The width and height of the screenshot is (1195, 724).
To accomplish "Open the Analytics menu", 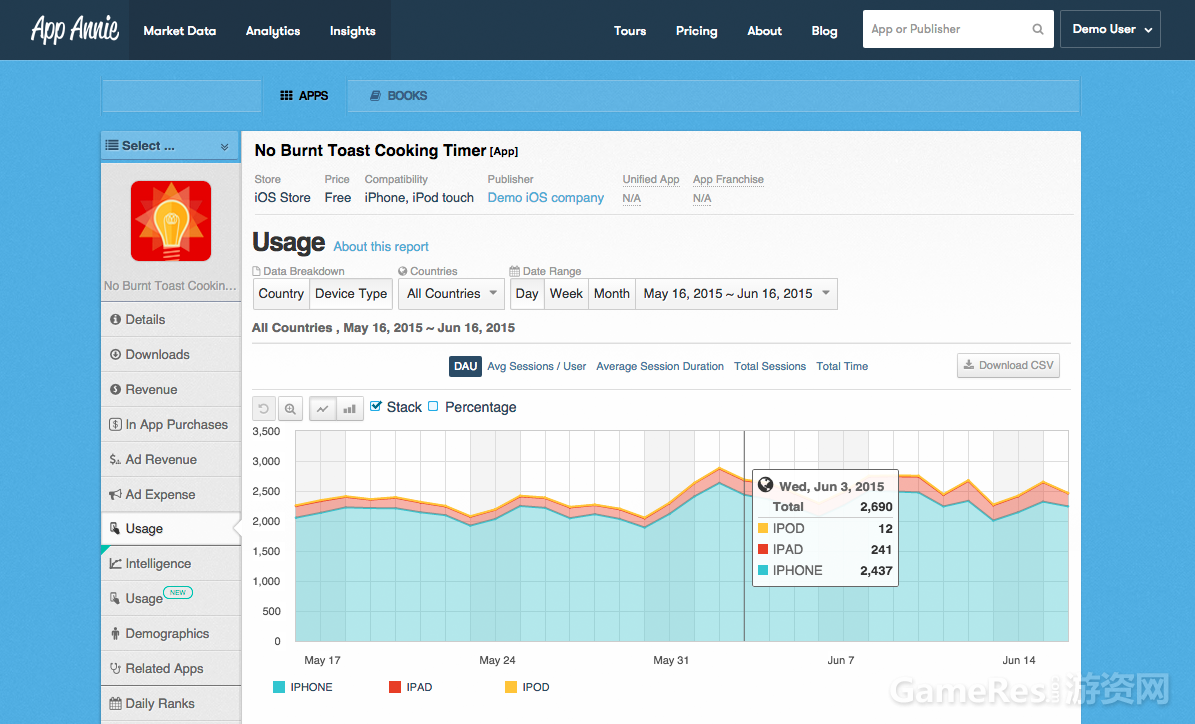I will [273, 30].
